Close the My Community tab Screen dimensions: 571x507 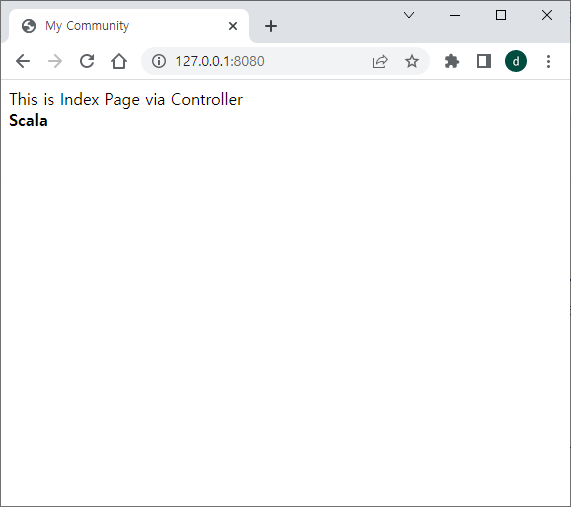coord(233,26)
